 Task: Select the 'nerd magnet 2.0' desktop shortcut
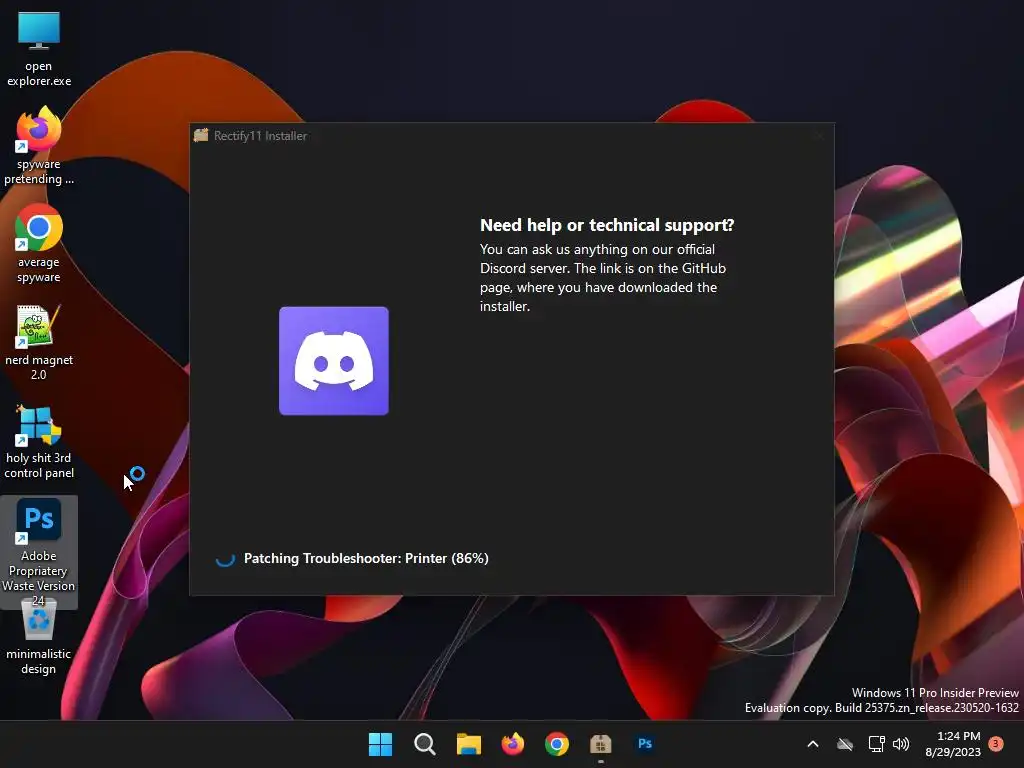(39, 342)
